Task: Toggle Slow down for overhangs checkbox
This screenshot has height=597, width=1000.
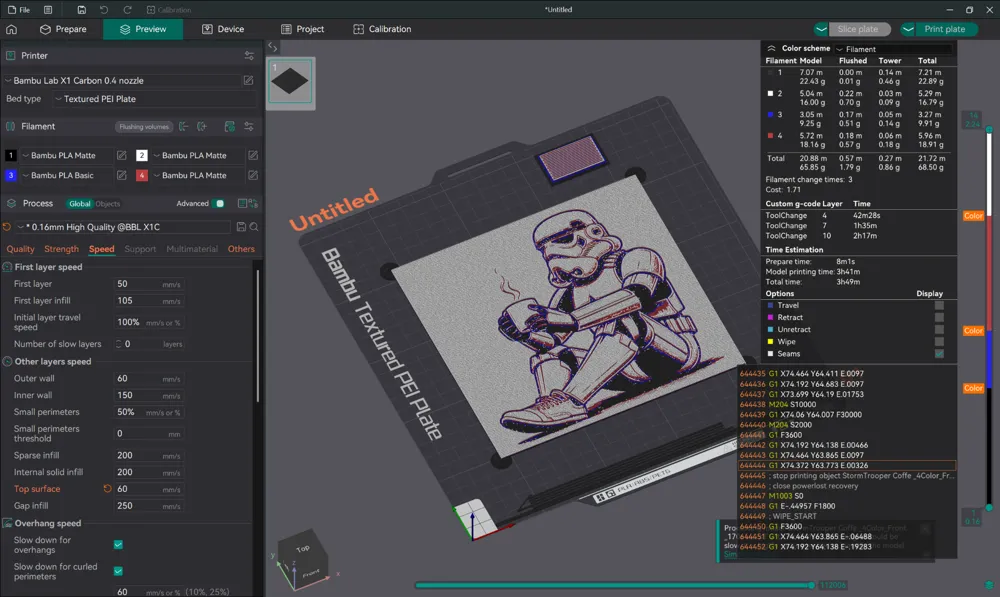Action: (x=118, y=545)
